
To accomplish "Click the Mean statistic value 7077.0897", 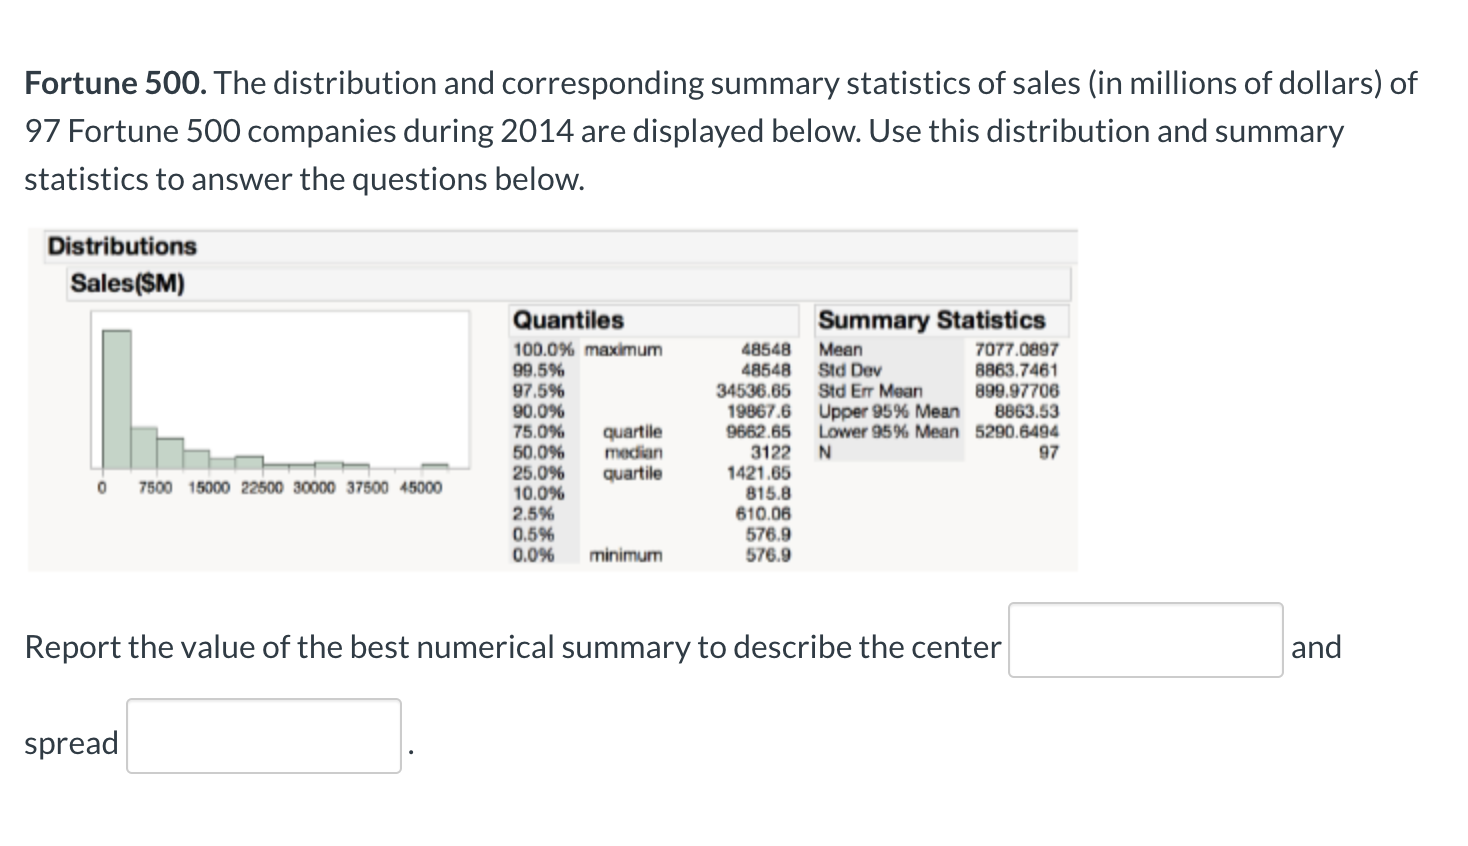I will click(1015, 350).
